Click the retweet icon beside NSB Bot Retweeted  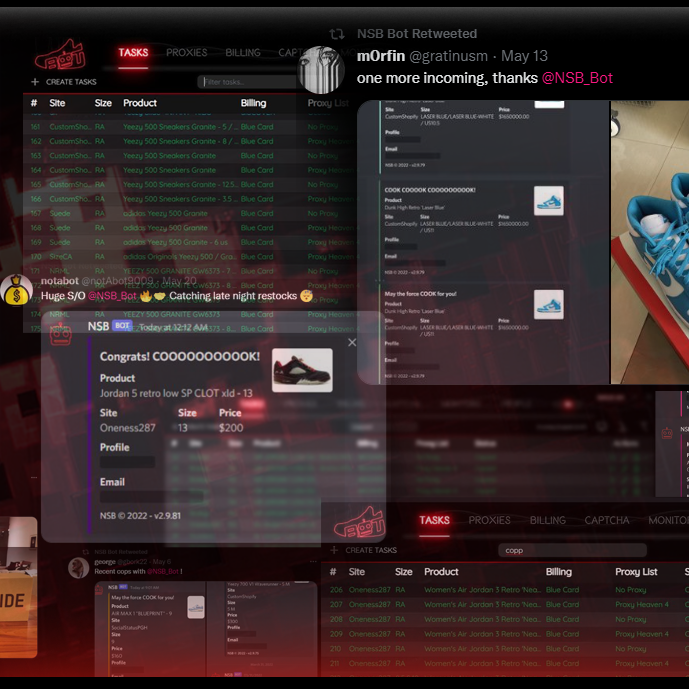click(337, 34)
